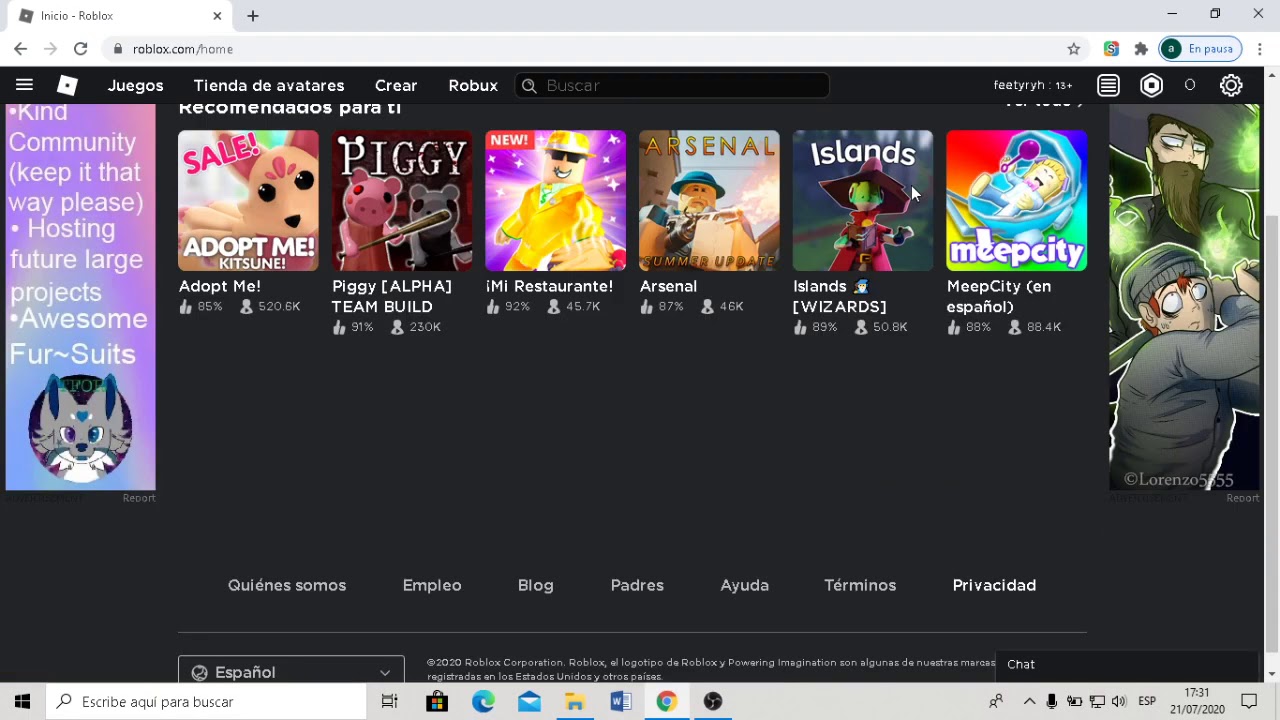Screen dimensions: 1280x720
Task: Open the Blog footer link
Action: 535,585
